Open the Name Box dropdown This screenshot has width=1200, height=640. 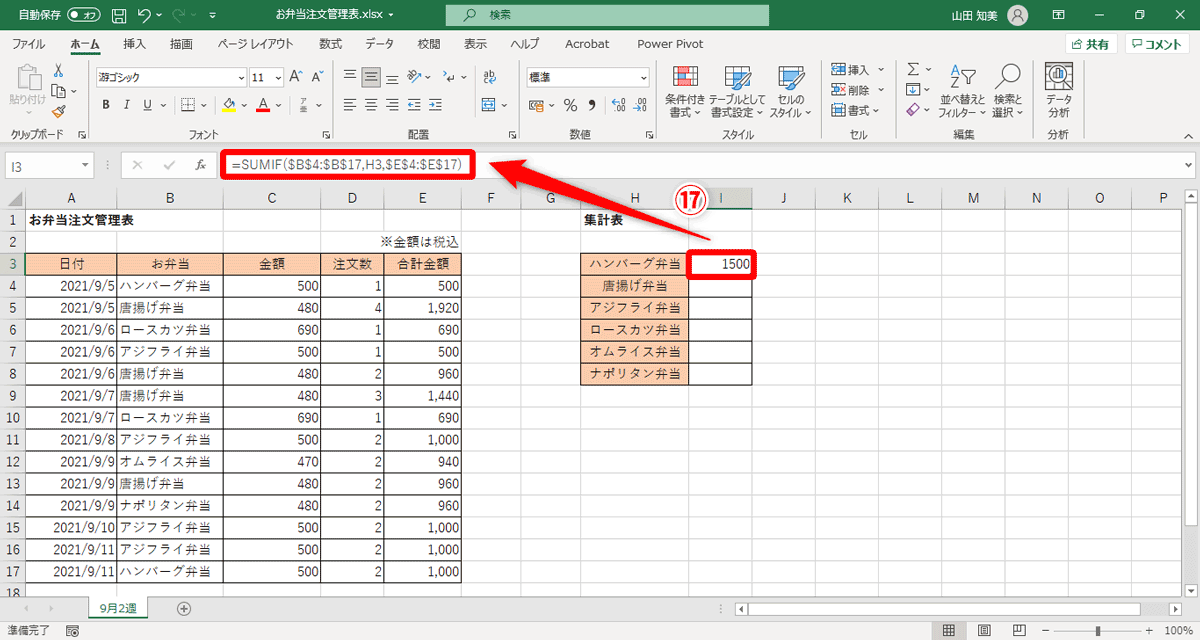85,165
